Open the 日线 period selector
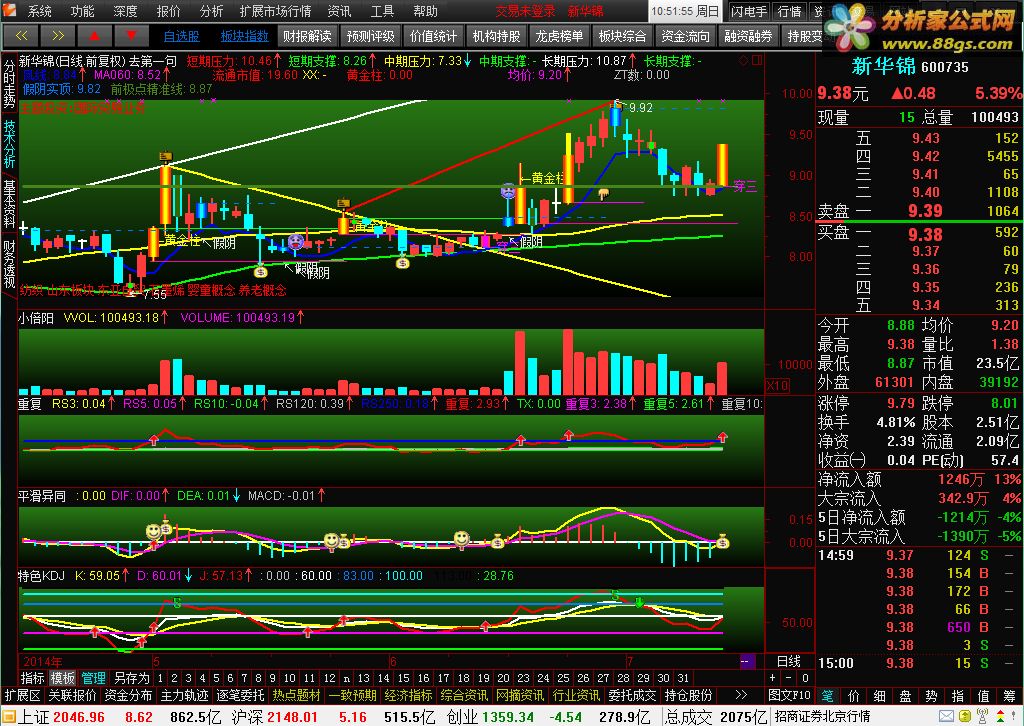1024x726 pixels. [x=789, y=662]
